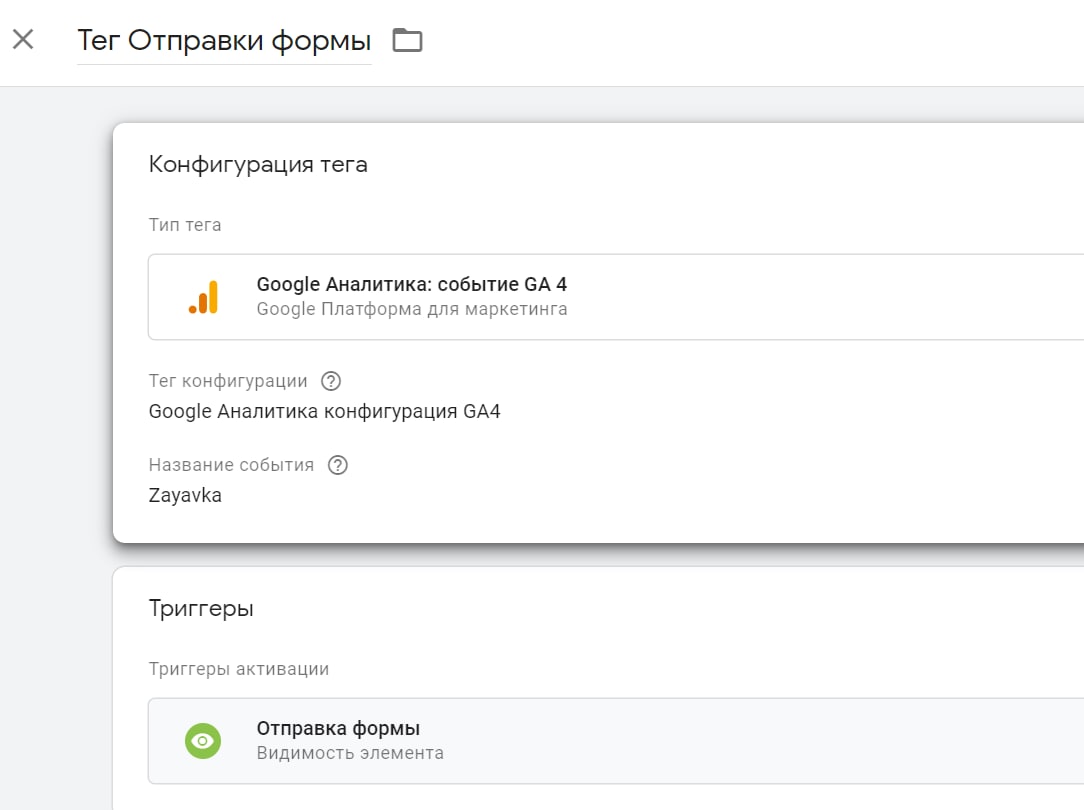Click the 'Название события' label
The height and width of the screenshot is (810, 1084).
point(231,465)
